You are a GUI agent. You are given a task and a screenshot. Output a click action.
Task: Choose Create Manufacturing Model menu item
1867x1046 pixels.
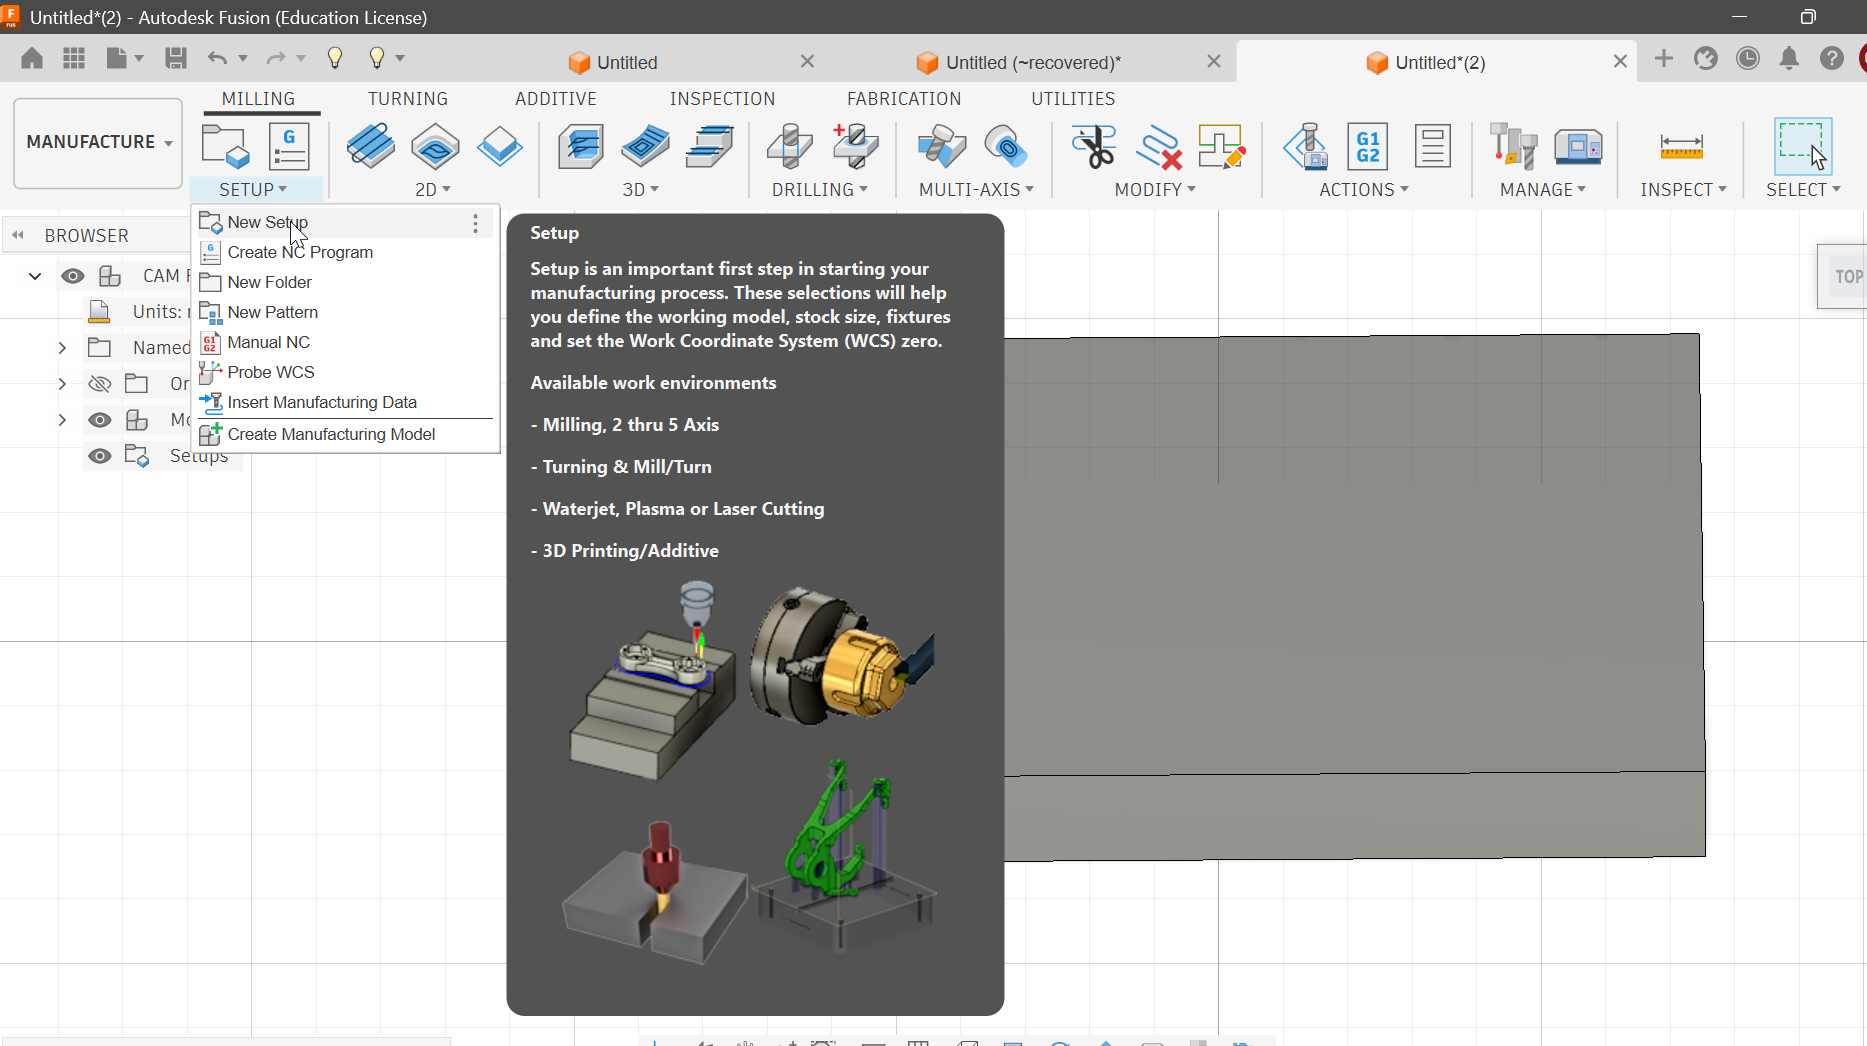346,434
